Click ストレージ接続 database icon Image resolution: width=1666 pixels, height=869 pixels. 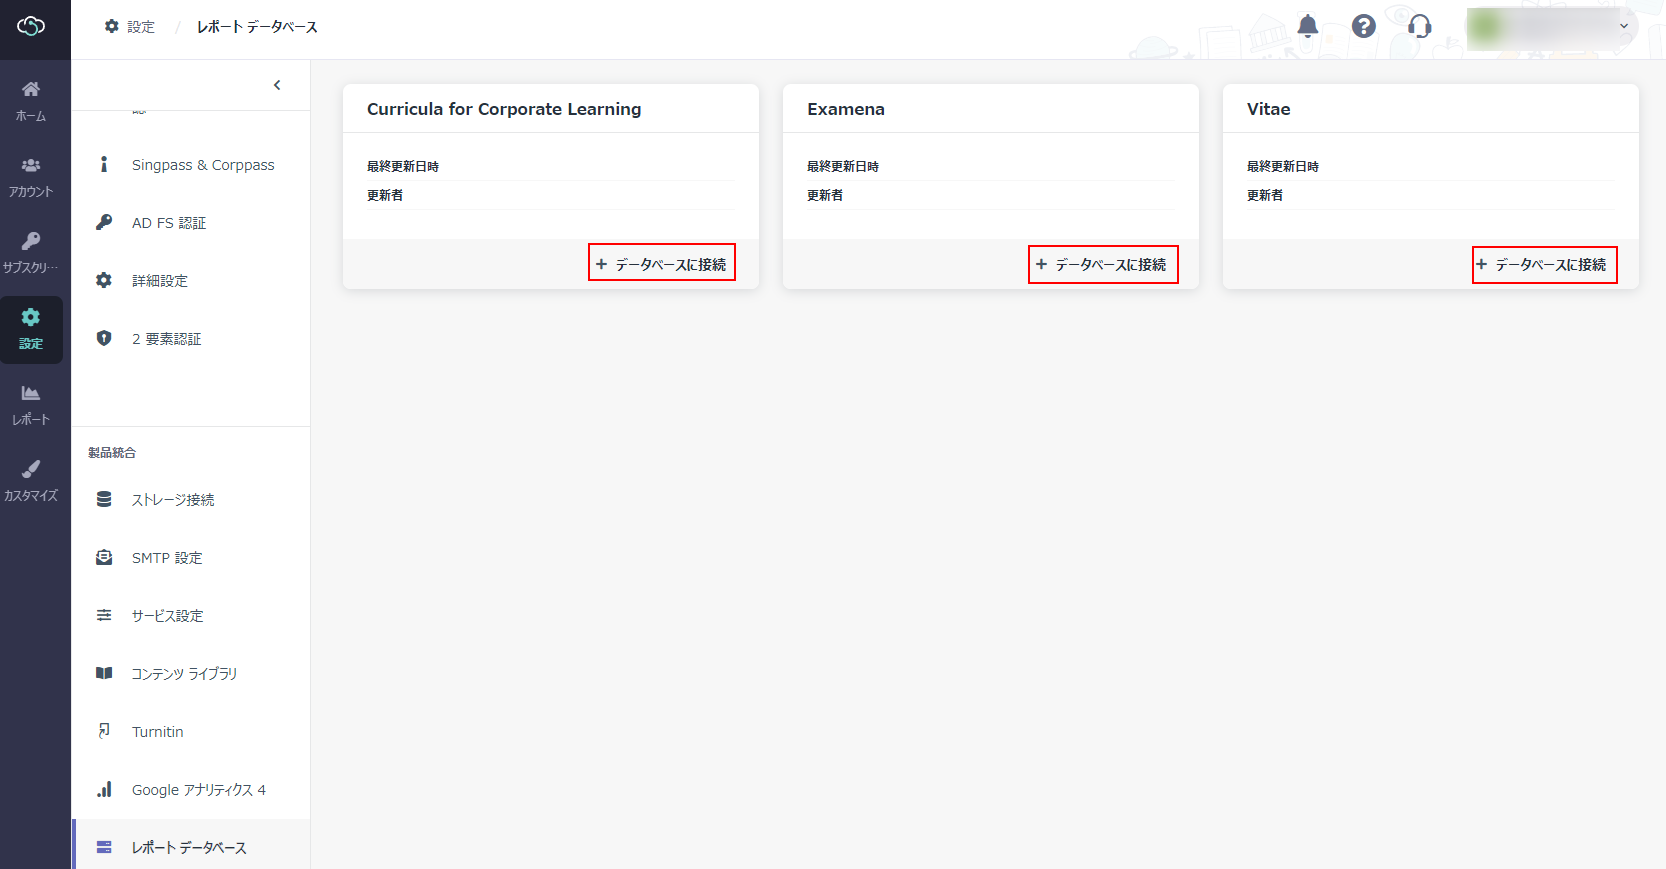pyautogui.click(x=104, y=499)
